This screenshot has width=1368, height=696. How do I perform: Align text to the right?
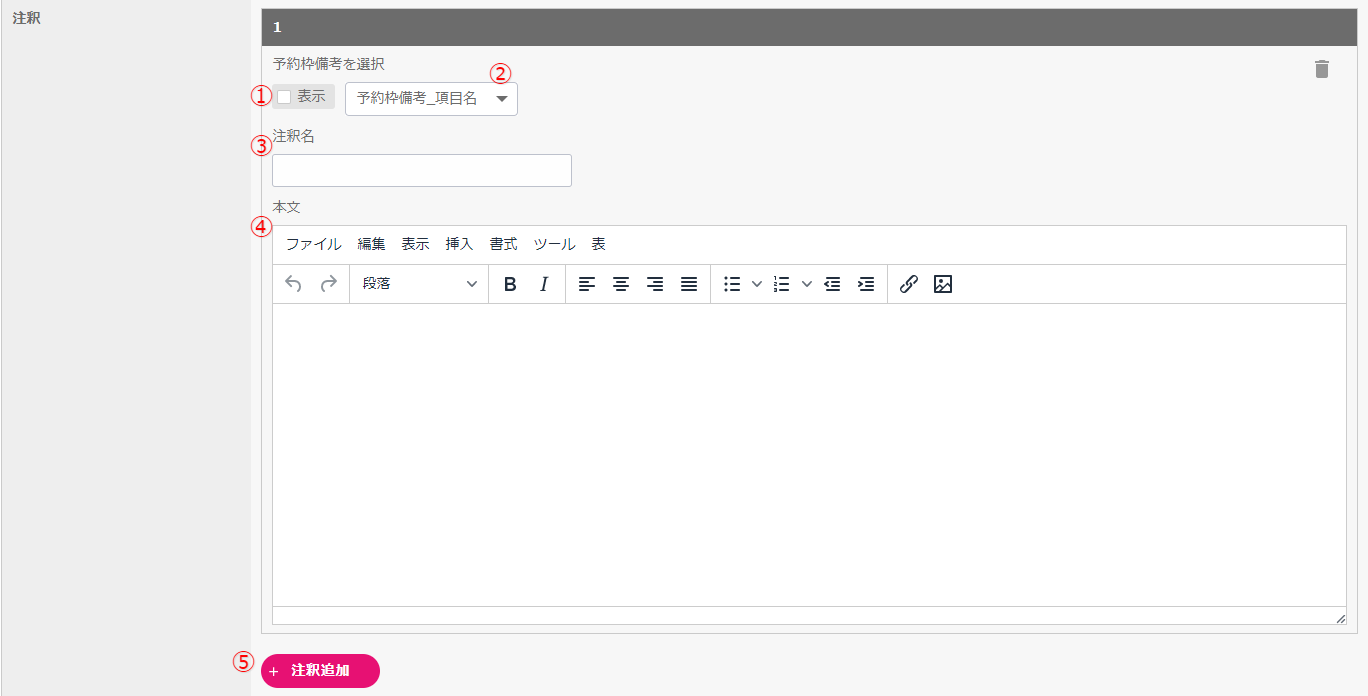655,284
